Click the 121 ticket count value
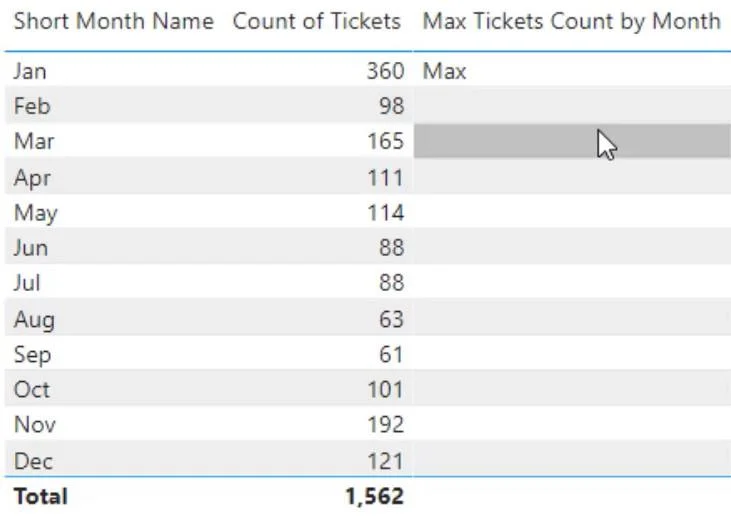 tap(385, 461)
